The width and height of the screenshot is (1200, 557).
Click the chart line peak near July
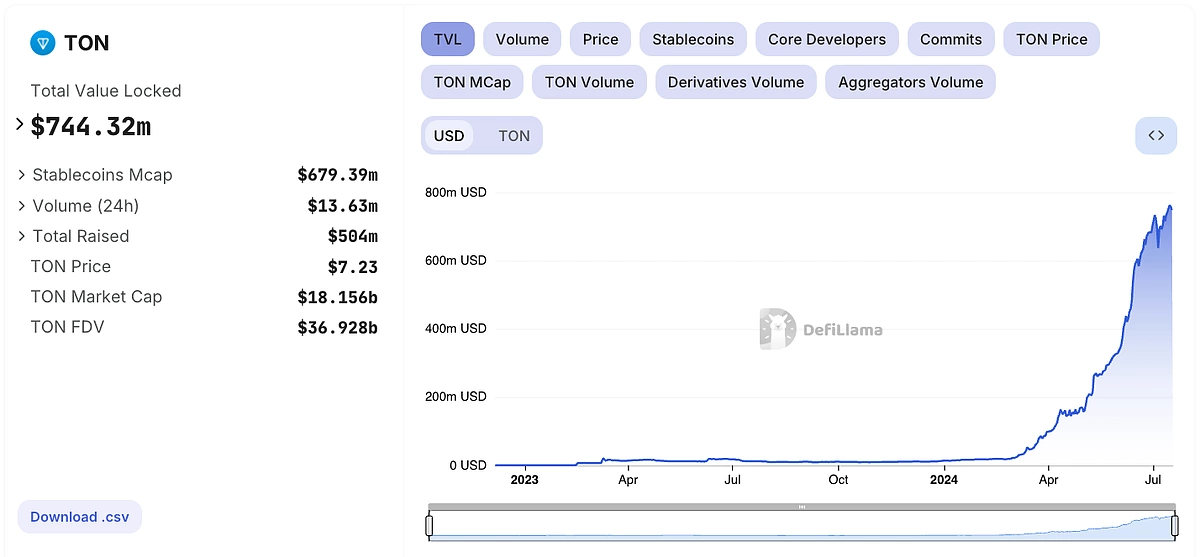tap(1169, 207)
